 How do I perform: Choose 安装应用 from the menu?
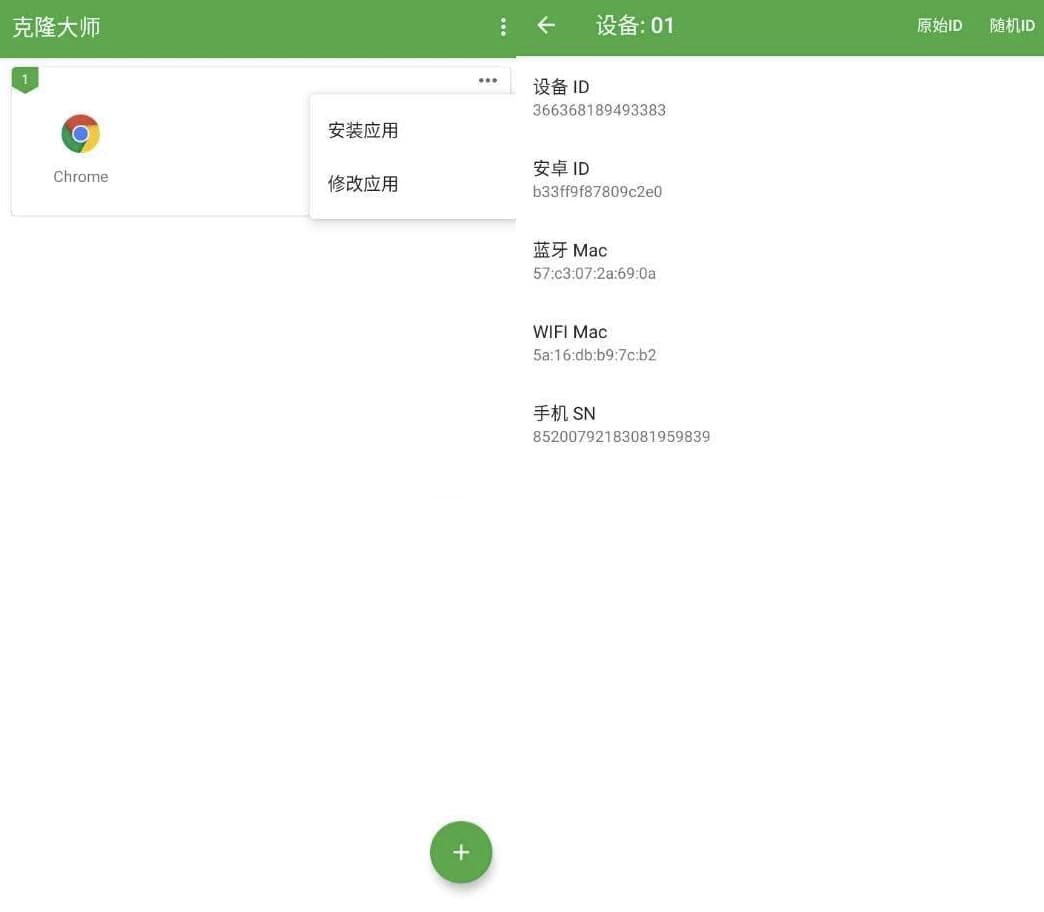(x=362, y=130)
